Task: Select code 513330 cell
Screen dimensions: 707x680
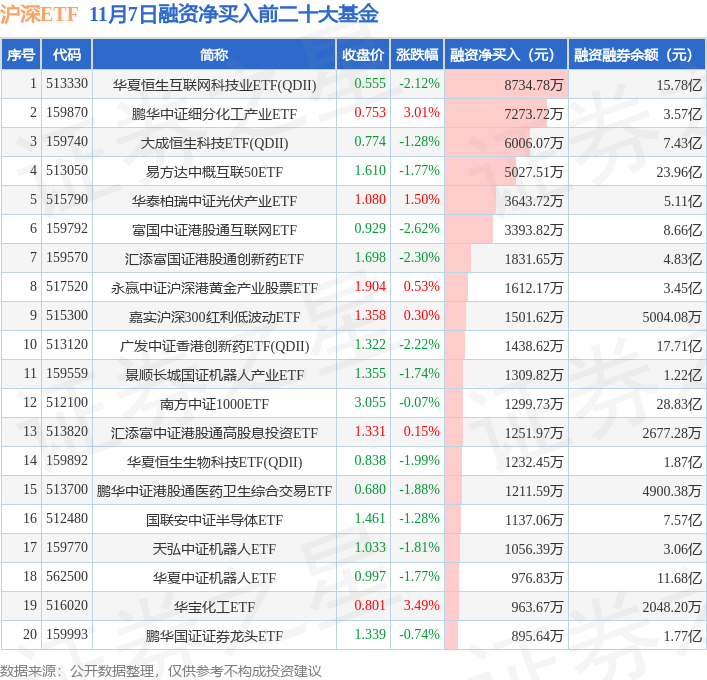Action: click(x=67, y=84)
